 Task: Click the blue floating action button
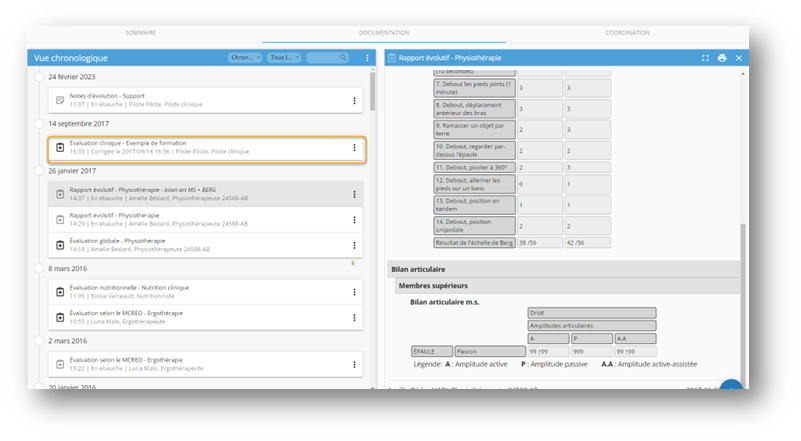coord(731,388)
